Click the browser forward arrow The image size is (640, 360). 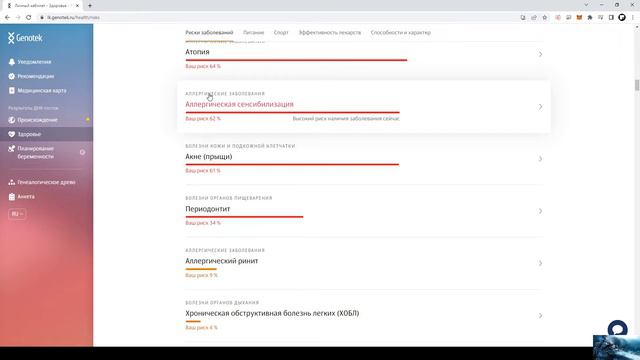pyautogui.click(x=18, y=18)
